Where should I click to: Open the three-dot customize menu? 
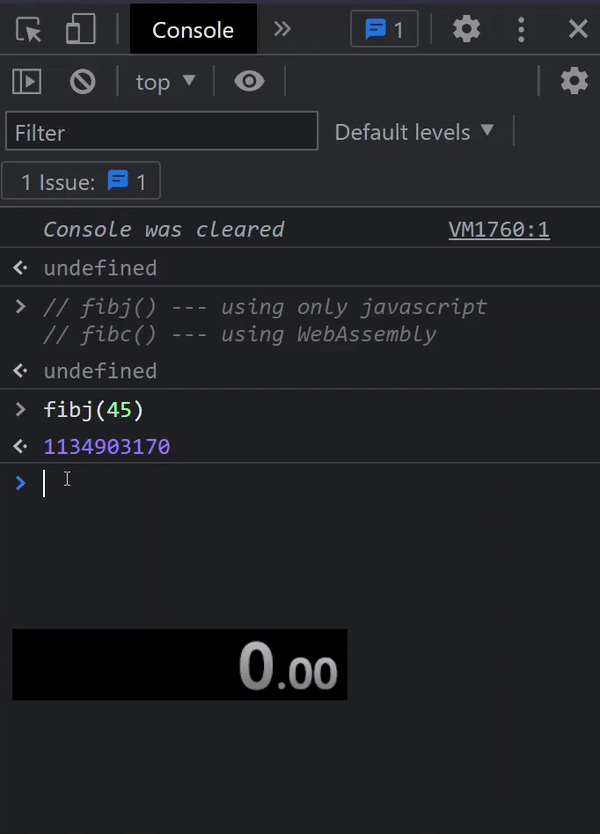click(521, 29)
